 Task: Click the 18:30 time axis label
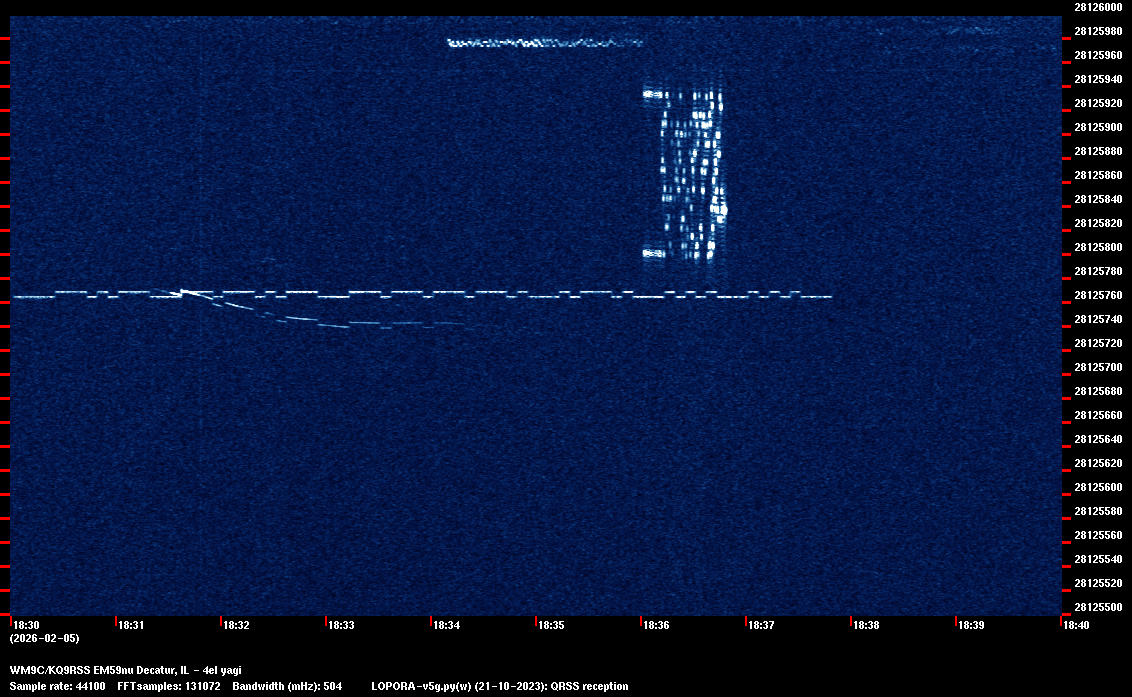[x=25, y=625]
